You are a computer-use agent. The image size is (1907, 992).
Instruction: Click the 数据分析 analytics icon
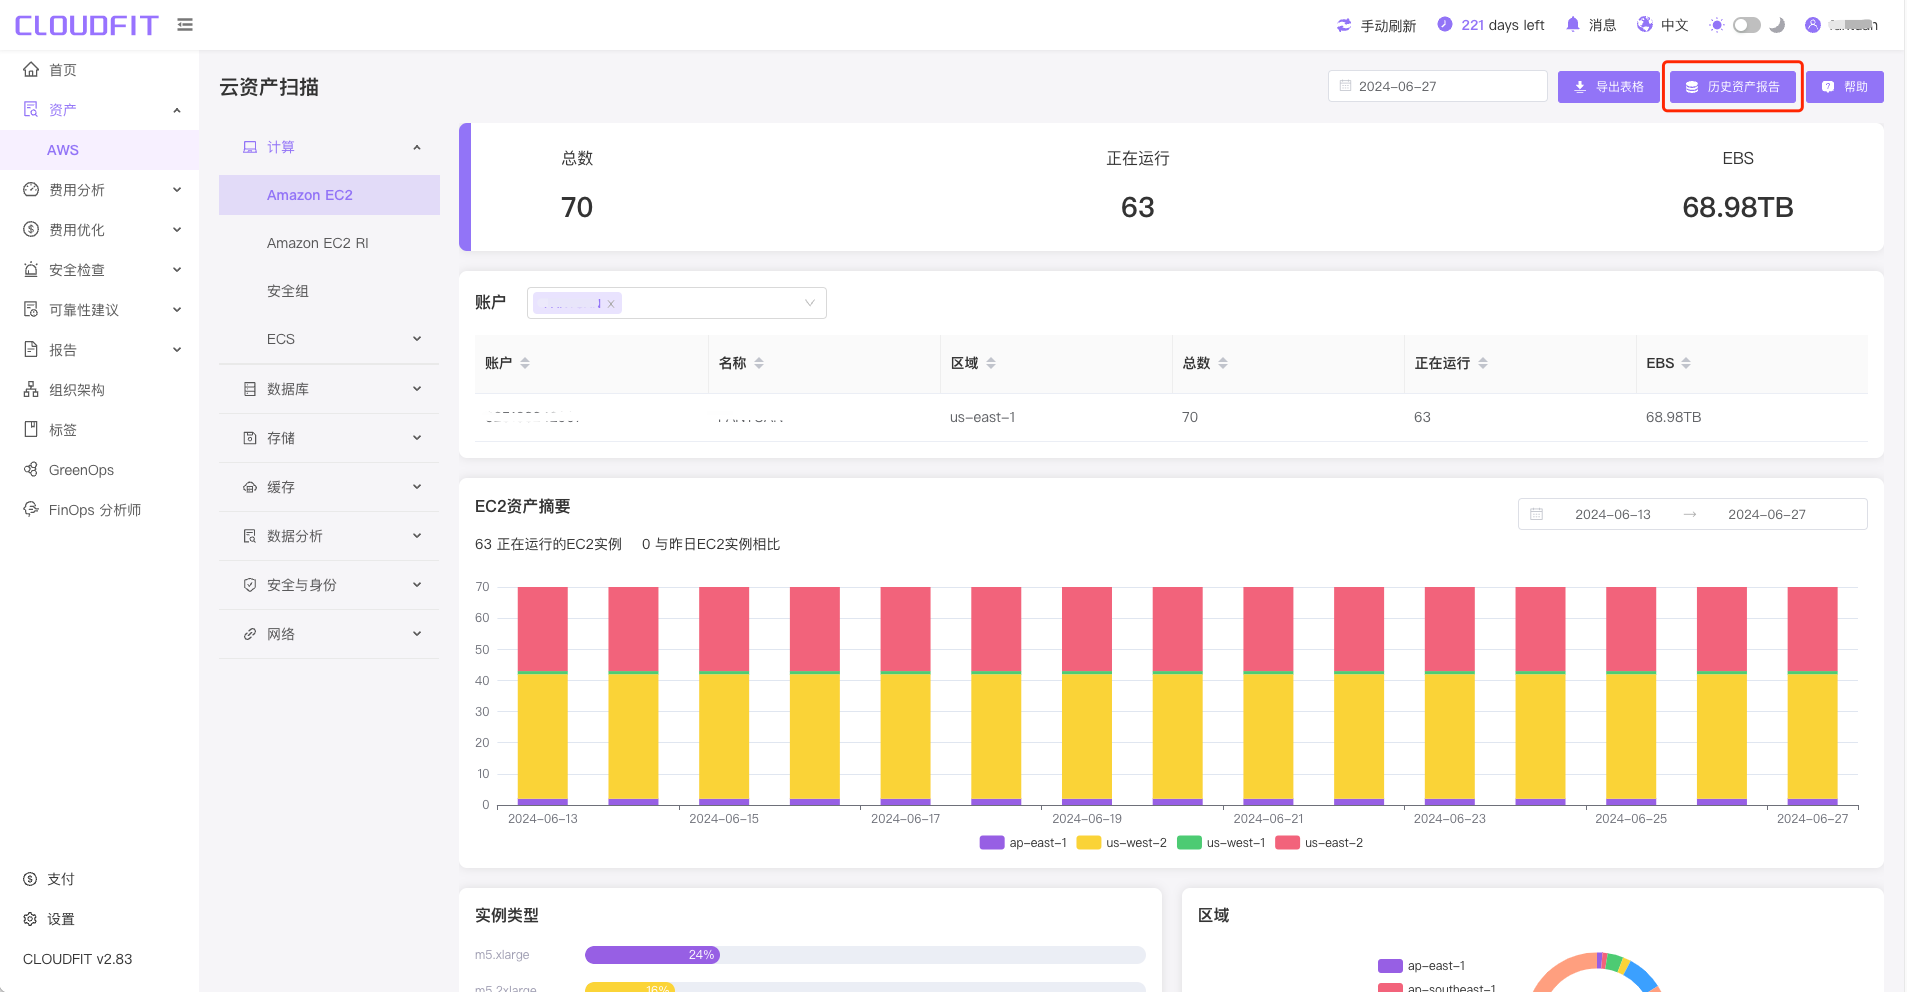tap(250, 536)
